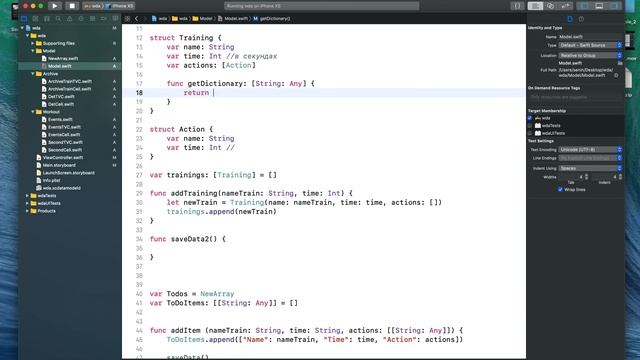The image size is (640, 360).
Task: Expand the Supporting files folder
Action: click(x=33, y=43)
